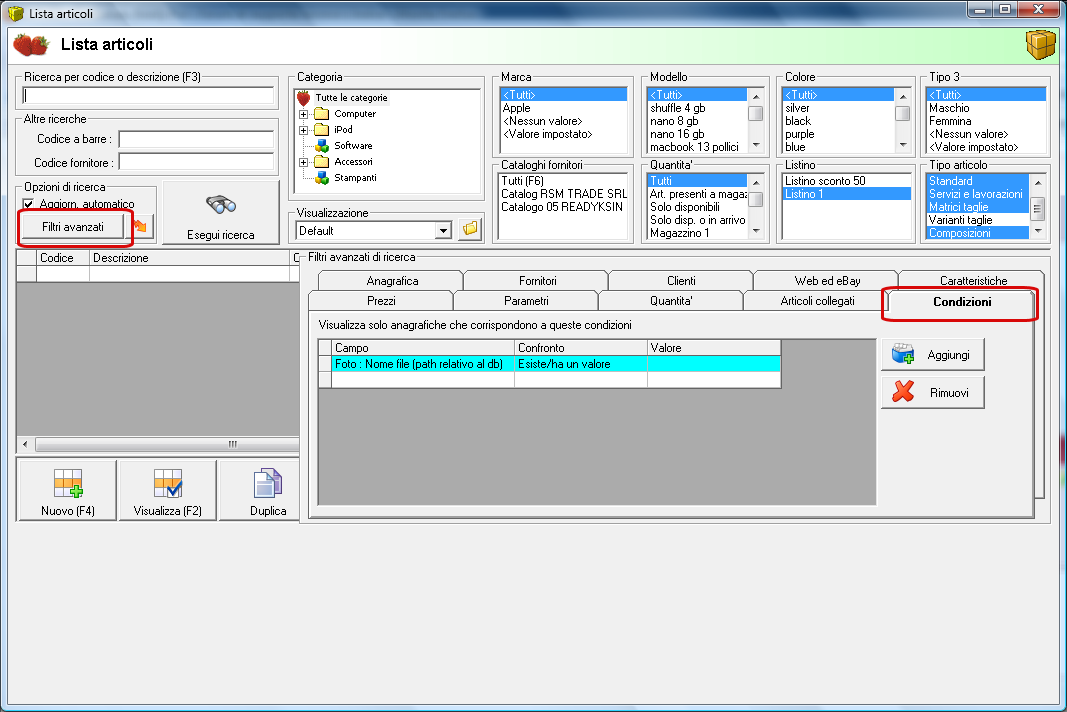Image resolution: width=1067 pixels, height=712 pixels.
Task: Click the Tipo articolo list down arrow
Action: 1038,231
